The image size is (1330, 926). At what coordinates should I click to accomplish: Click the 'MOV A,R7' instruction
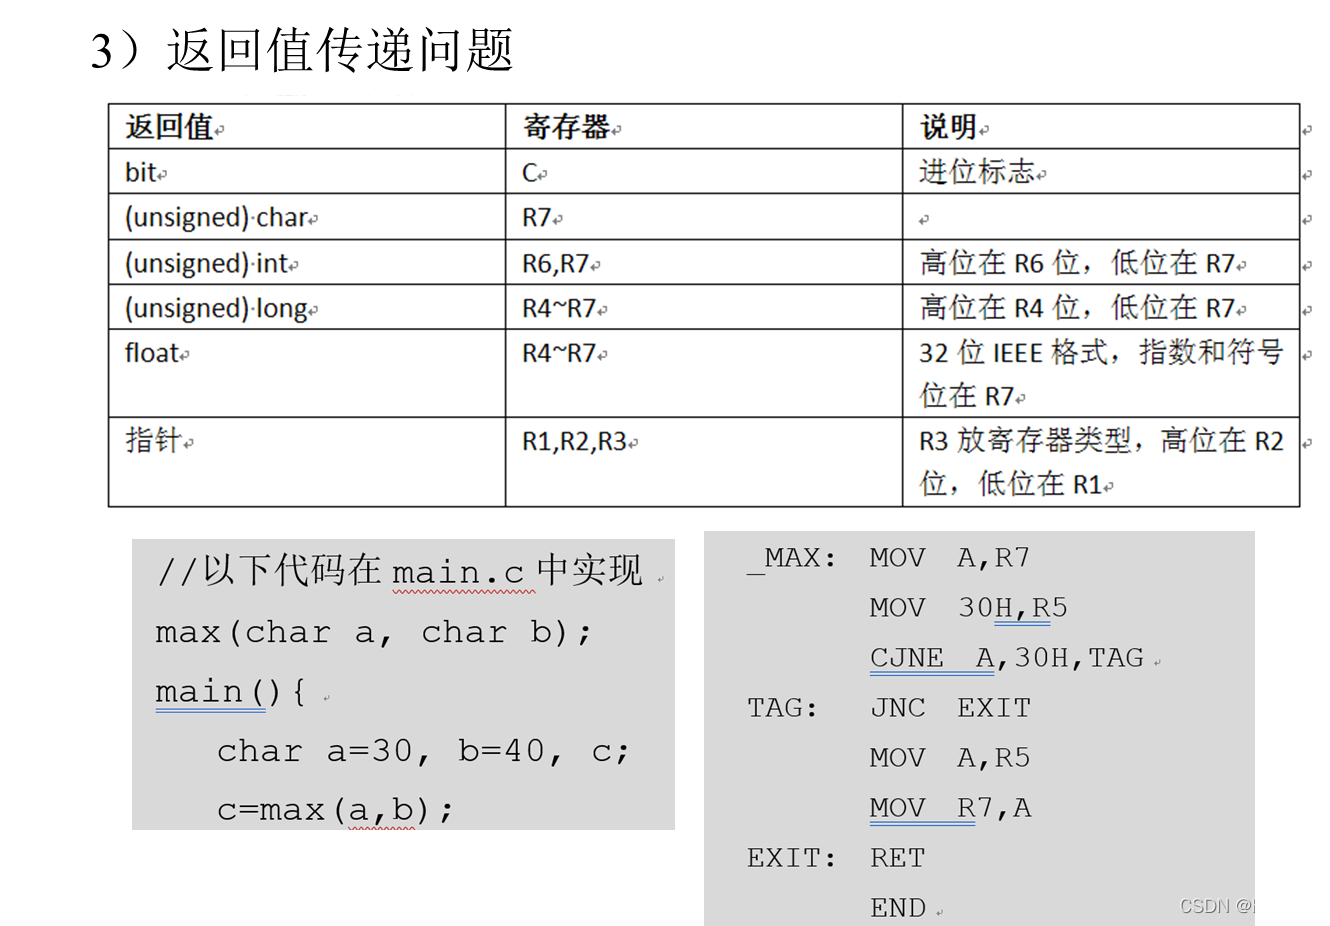click(950, 557)
